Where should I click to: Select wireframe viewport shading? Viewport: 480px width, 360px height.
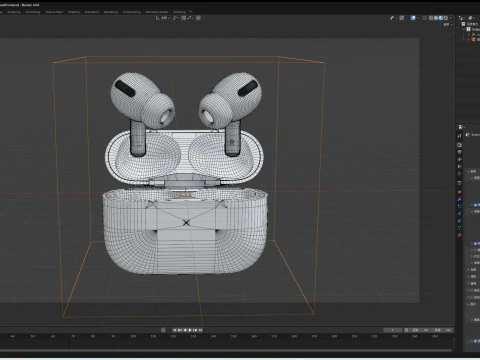tap(431, 18)
